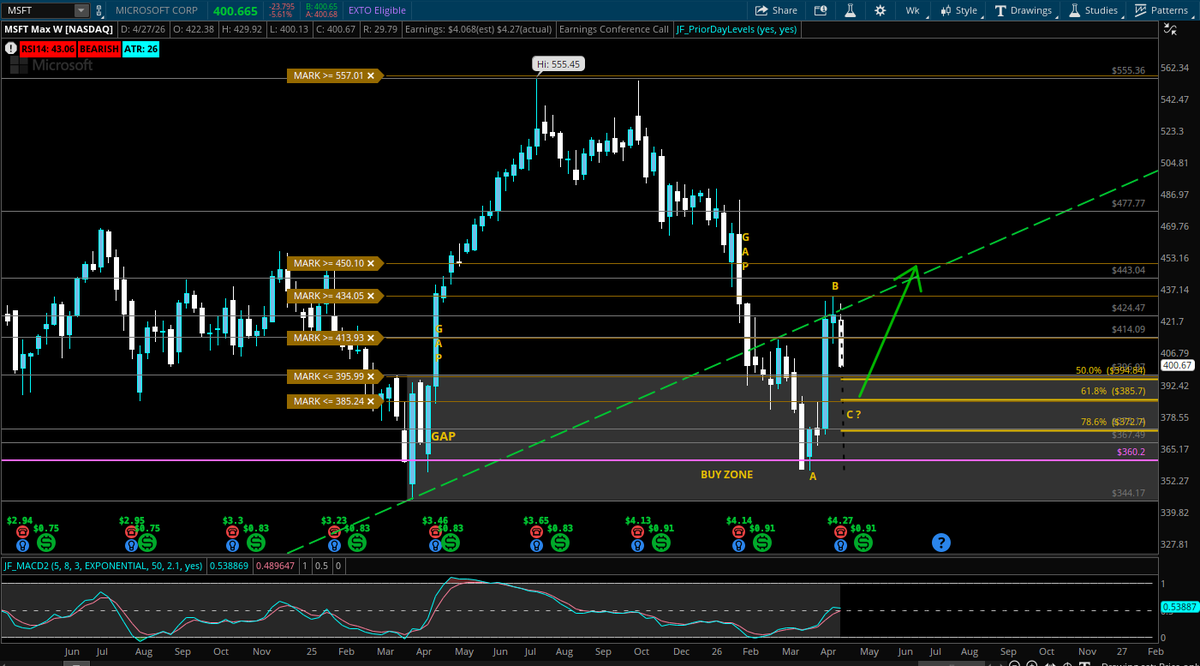Screen dimensions: 1200x666
Task: Click the flask icon in top toolbar
Action: coord(850,10)
